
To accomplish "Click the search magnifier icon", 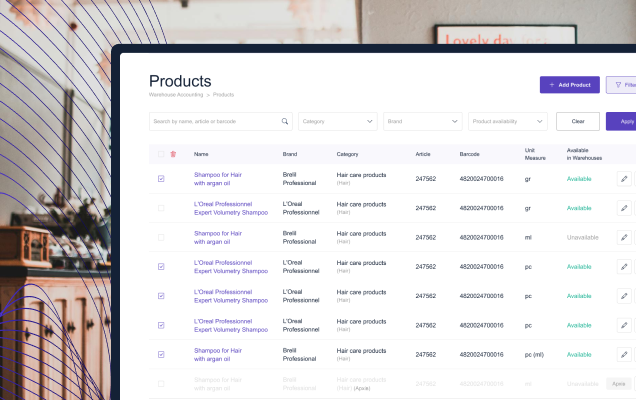I will tap(285, 121).
